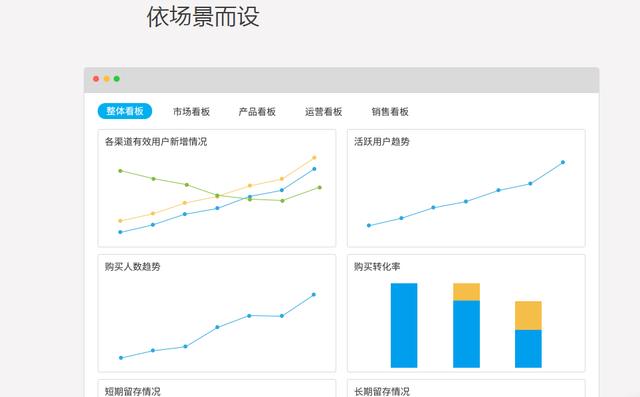Screen dimensions: 640x397
Task: Click the green maximize window dot
Action: coord(117,79)
